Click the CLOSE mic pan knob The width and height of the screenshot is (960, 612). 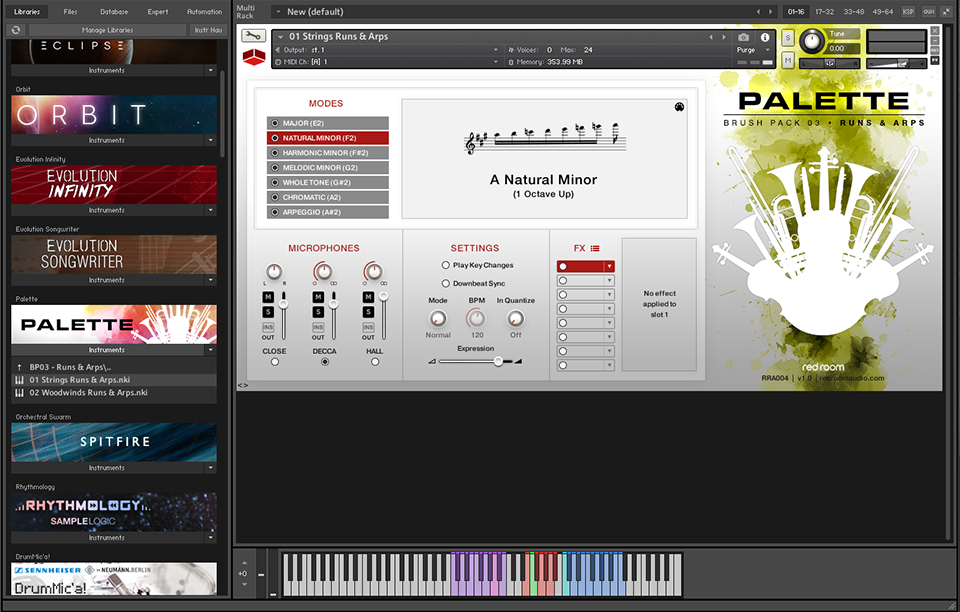(x=274, y=271)
